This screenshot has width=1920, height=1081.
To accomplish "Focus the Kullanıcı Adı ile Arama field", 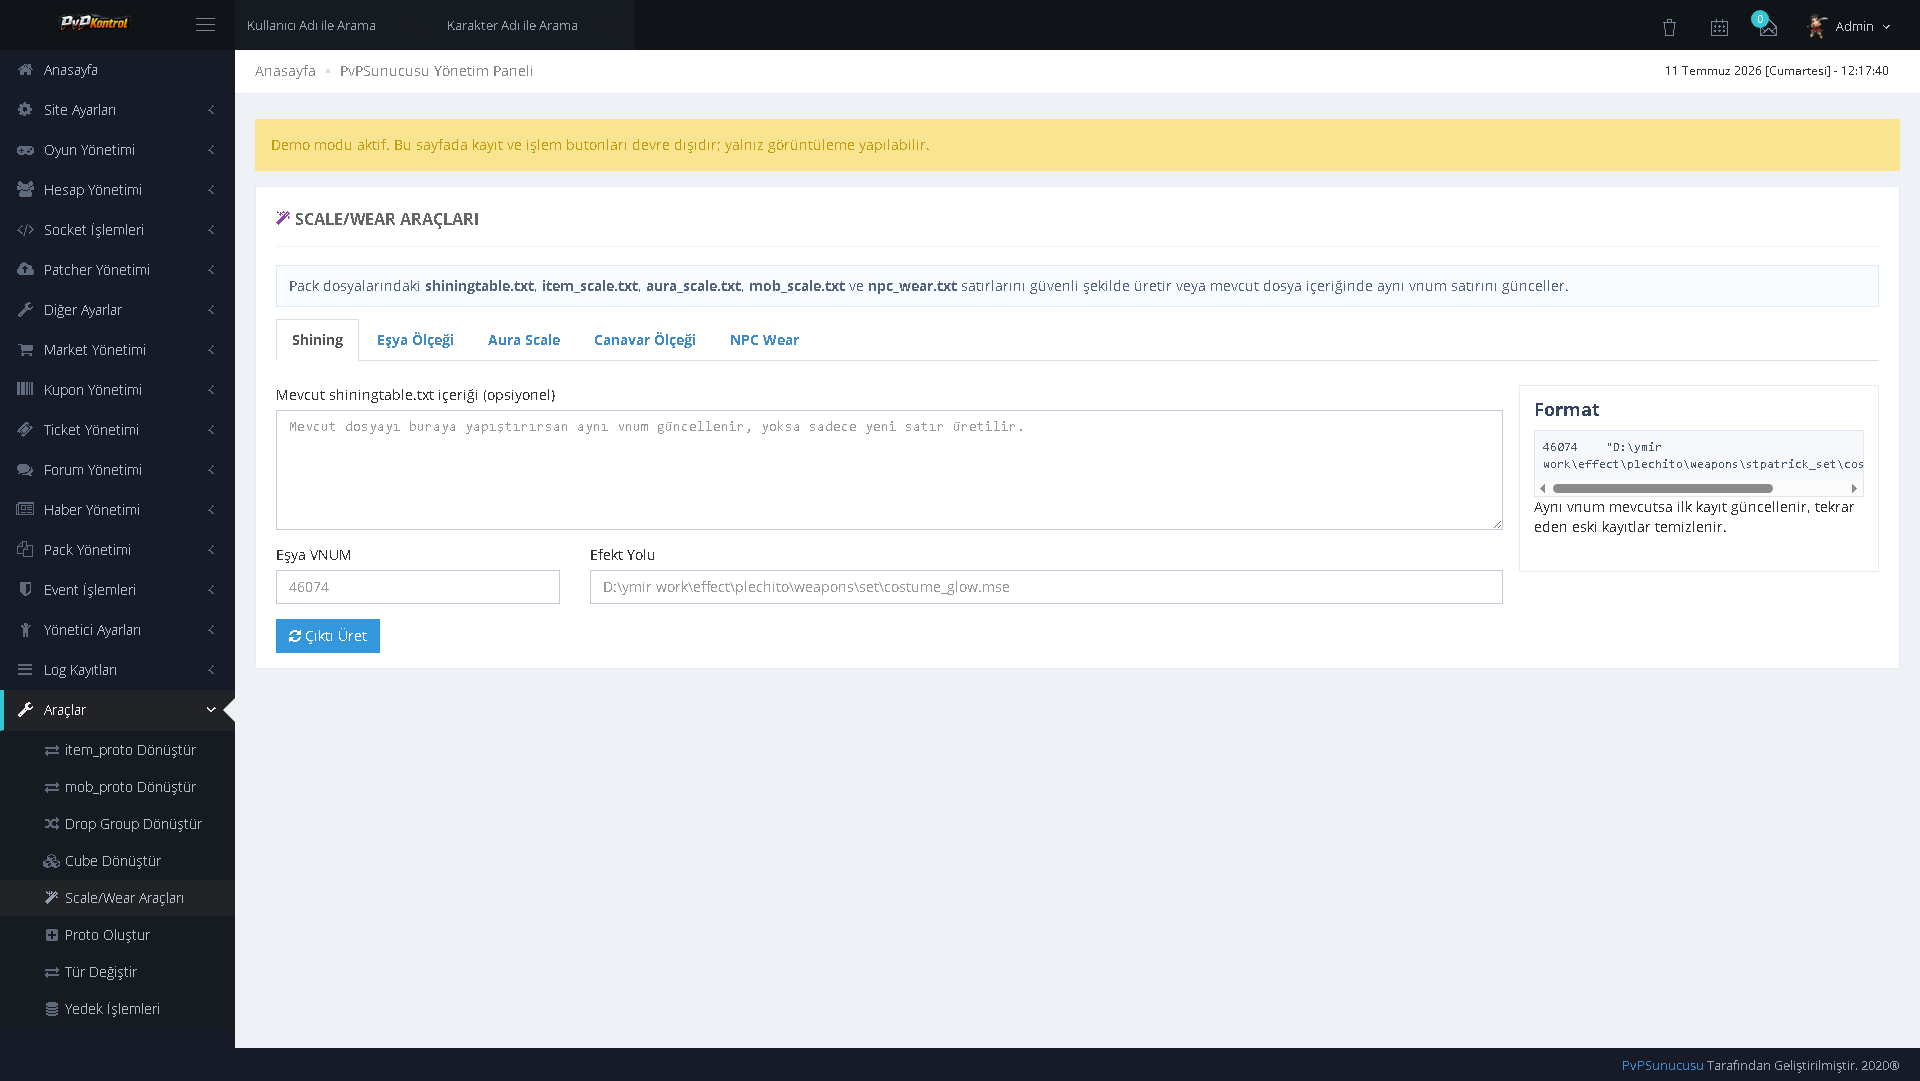I will coord(335,25).
